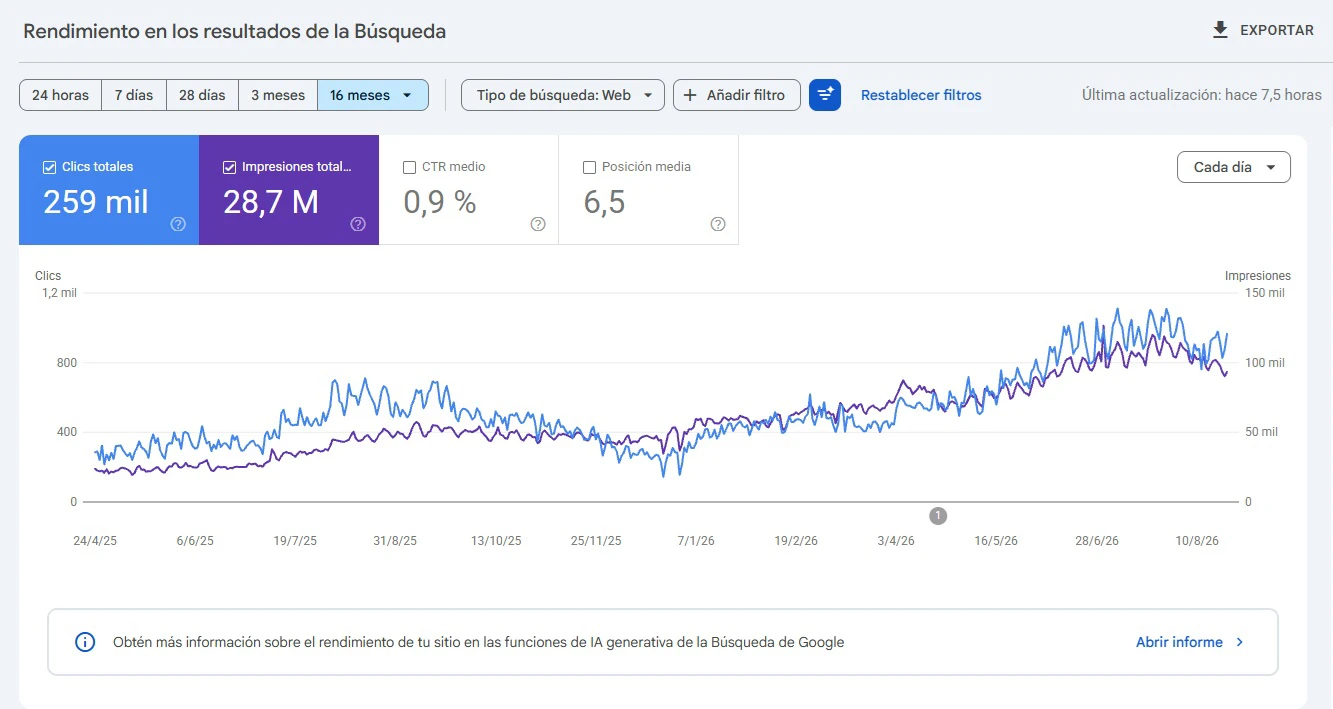The height and width of the screenshot is (709, 1333).
Task: Click the 1,2 mil axis label
Action: click(x=59, y=293)
